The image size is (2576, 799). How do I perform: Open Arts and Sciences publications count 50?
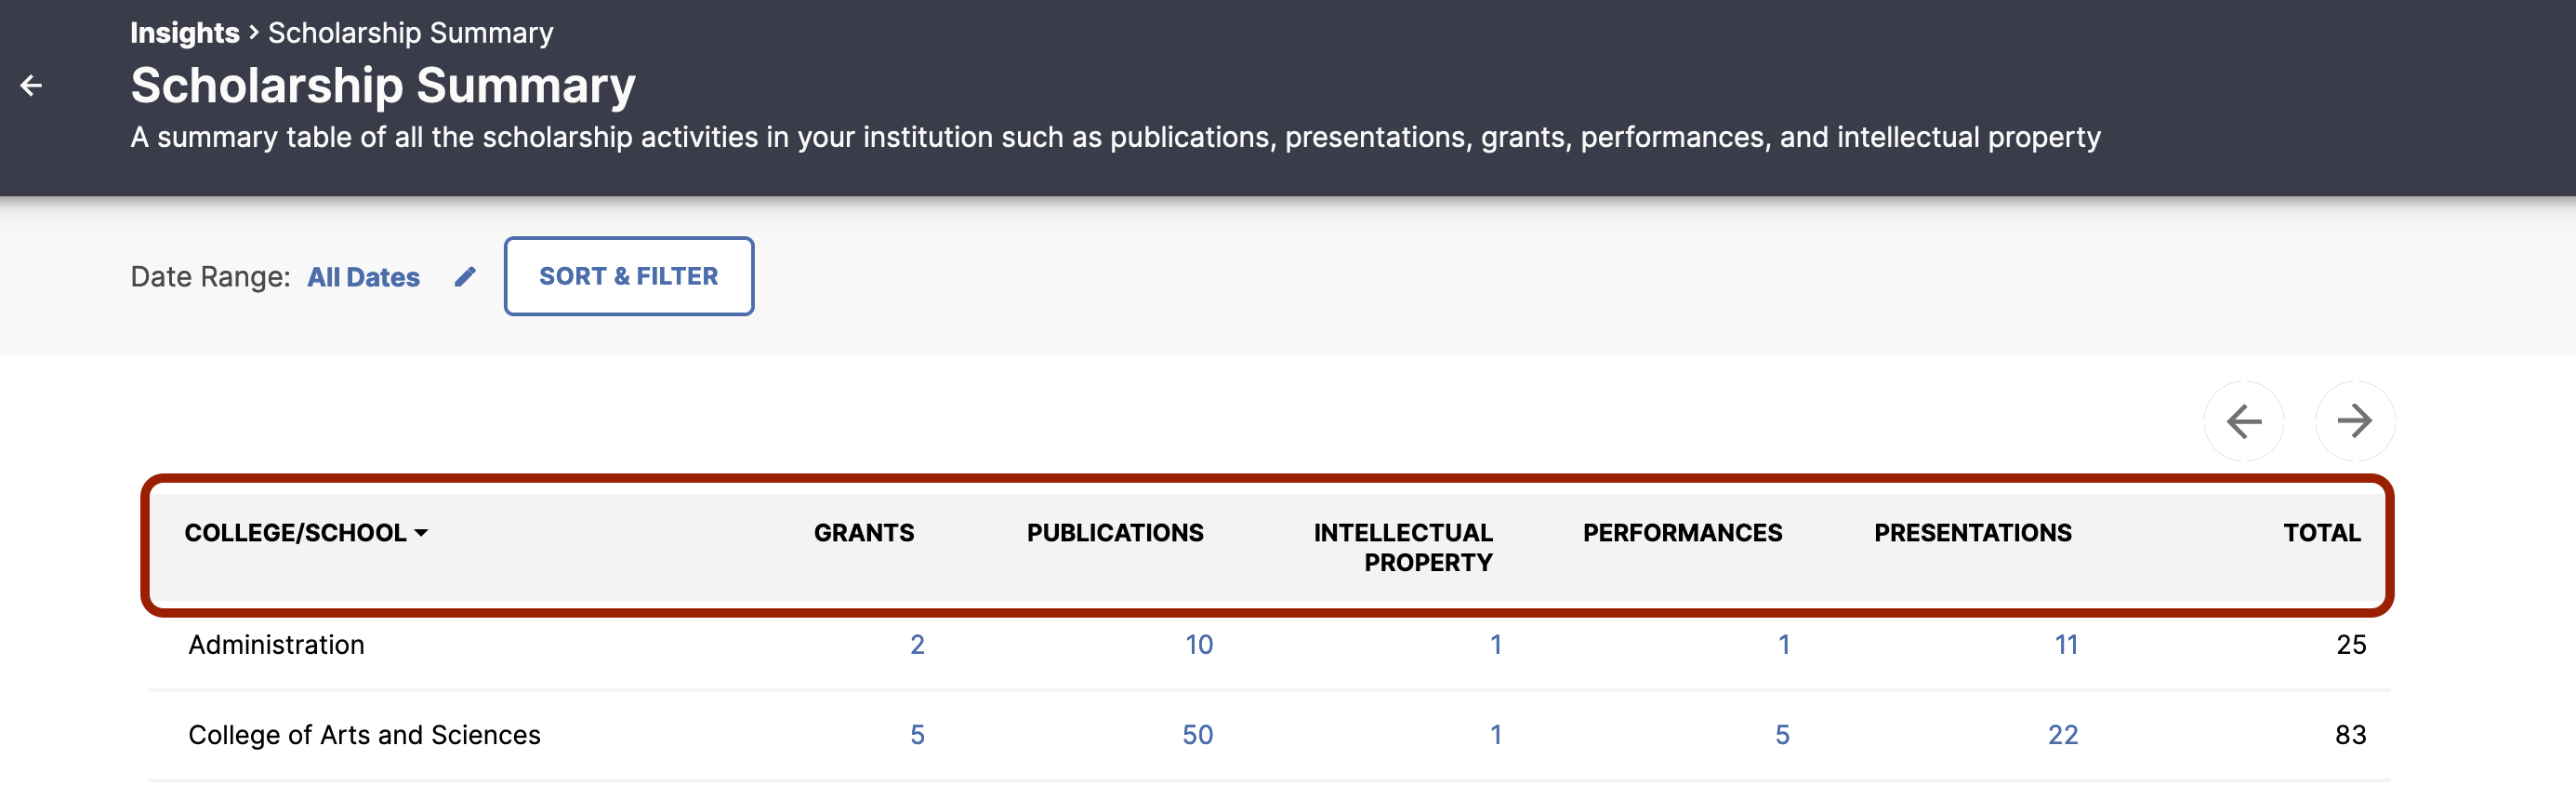(x=1197, y=735)
